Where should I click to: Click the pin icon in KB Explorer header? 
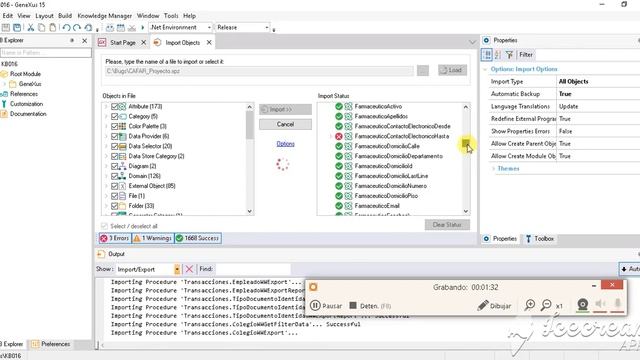(x=72, y=40)
